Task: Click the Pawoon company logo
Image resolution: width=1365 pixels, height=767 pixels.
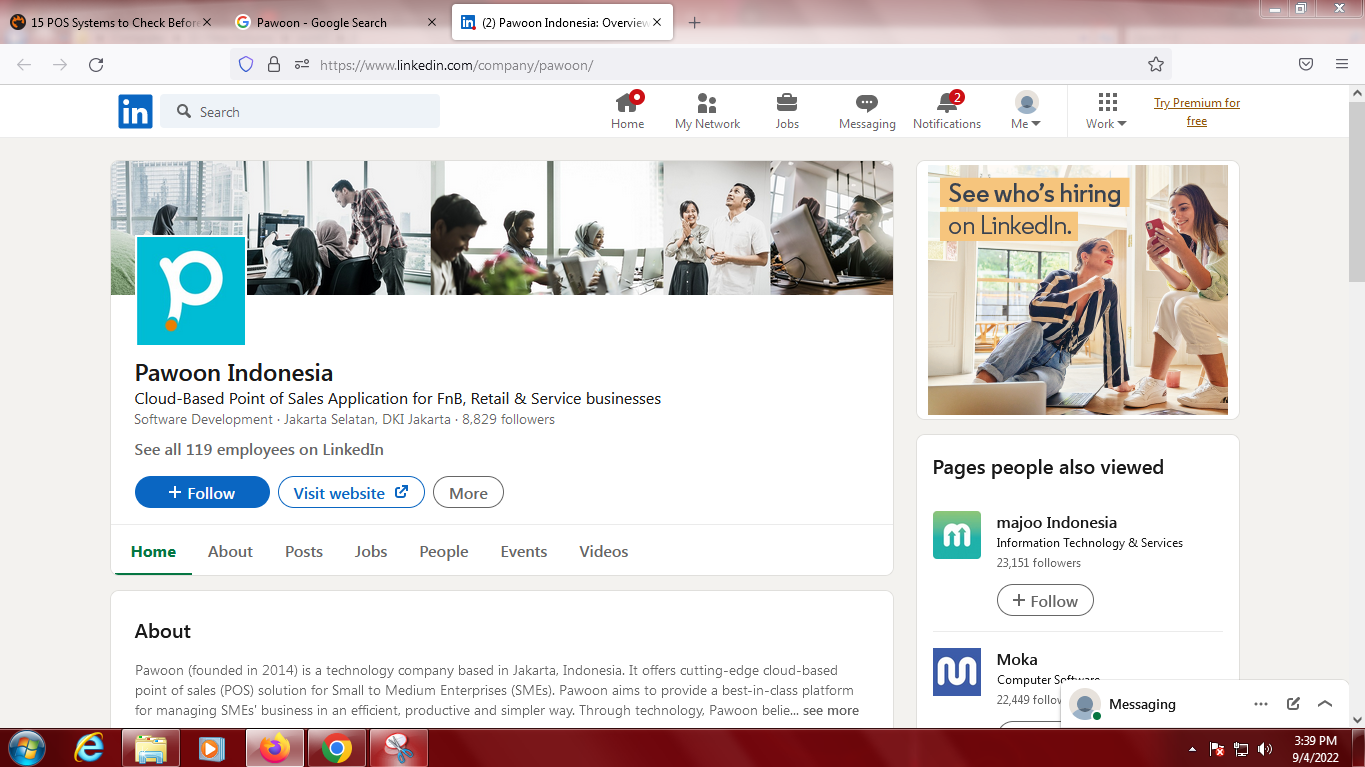Action: click(x=190, y=290)
